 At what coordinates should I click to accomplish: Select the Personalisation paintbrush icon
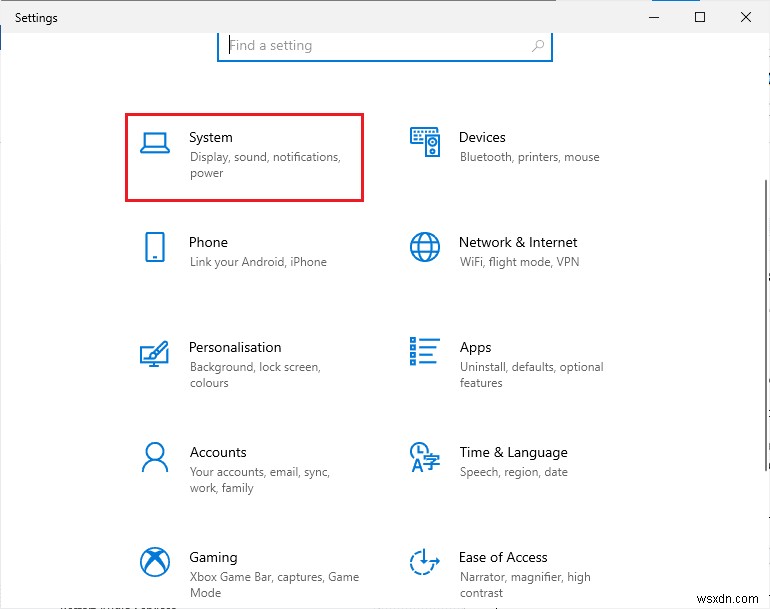(155, 353)
